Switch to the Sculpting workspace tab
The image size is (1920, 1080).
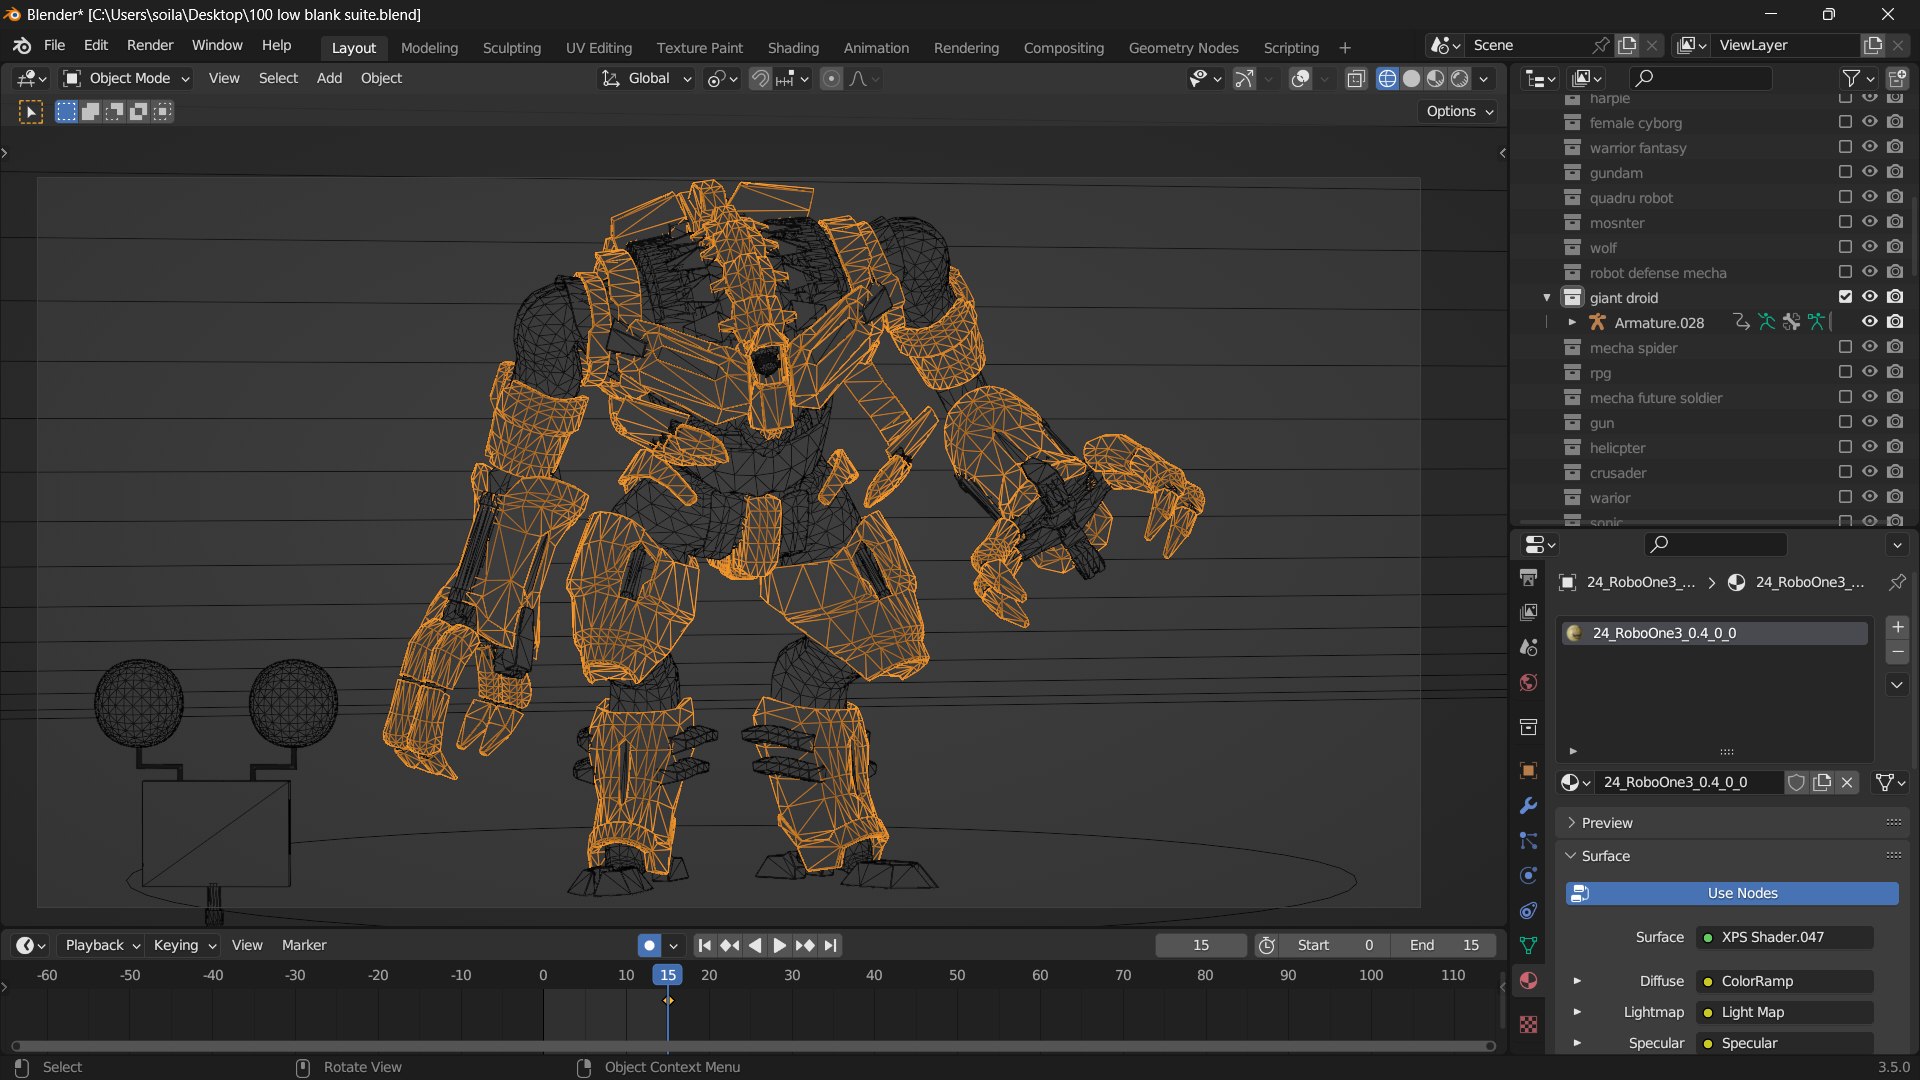511,48
